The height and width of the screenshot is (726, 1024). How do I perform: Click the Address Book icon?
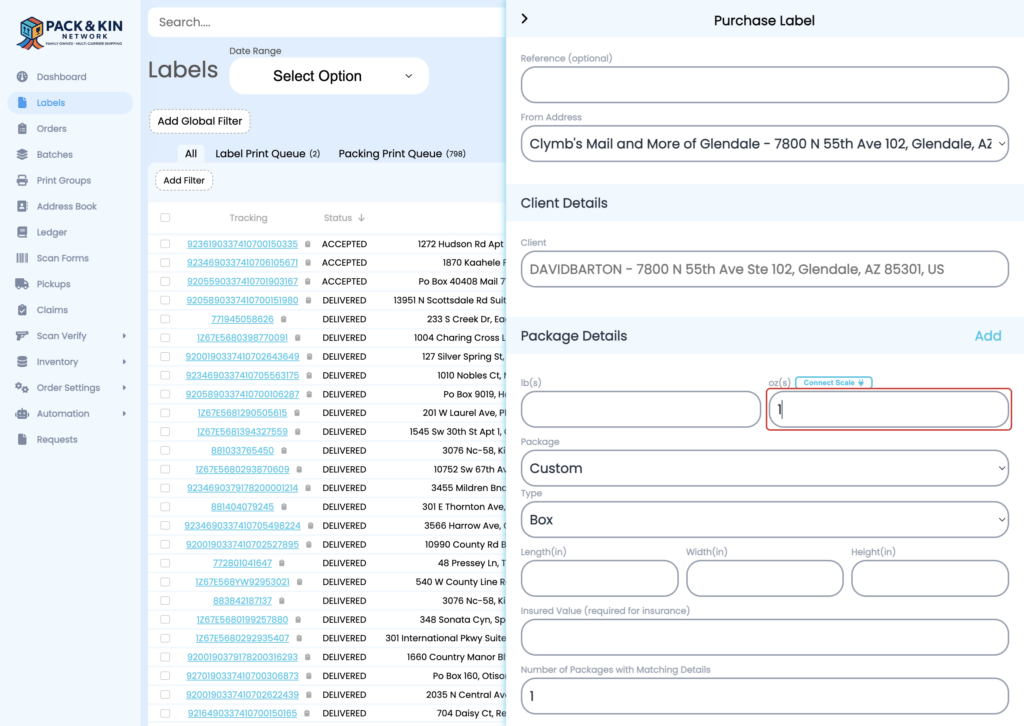[x=23, y=207]
